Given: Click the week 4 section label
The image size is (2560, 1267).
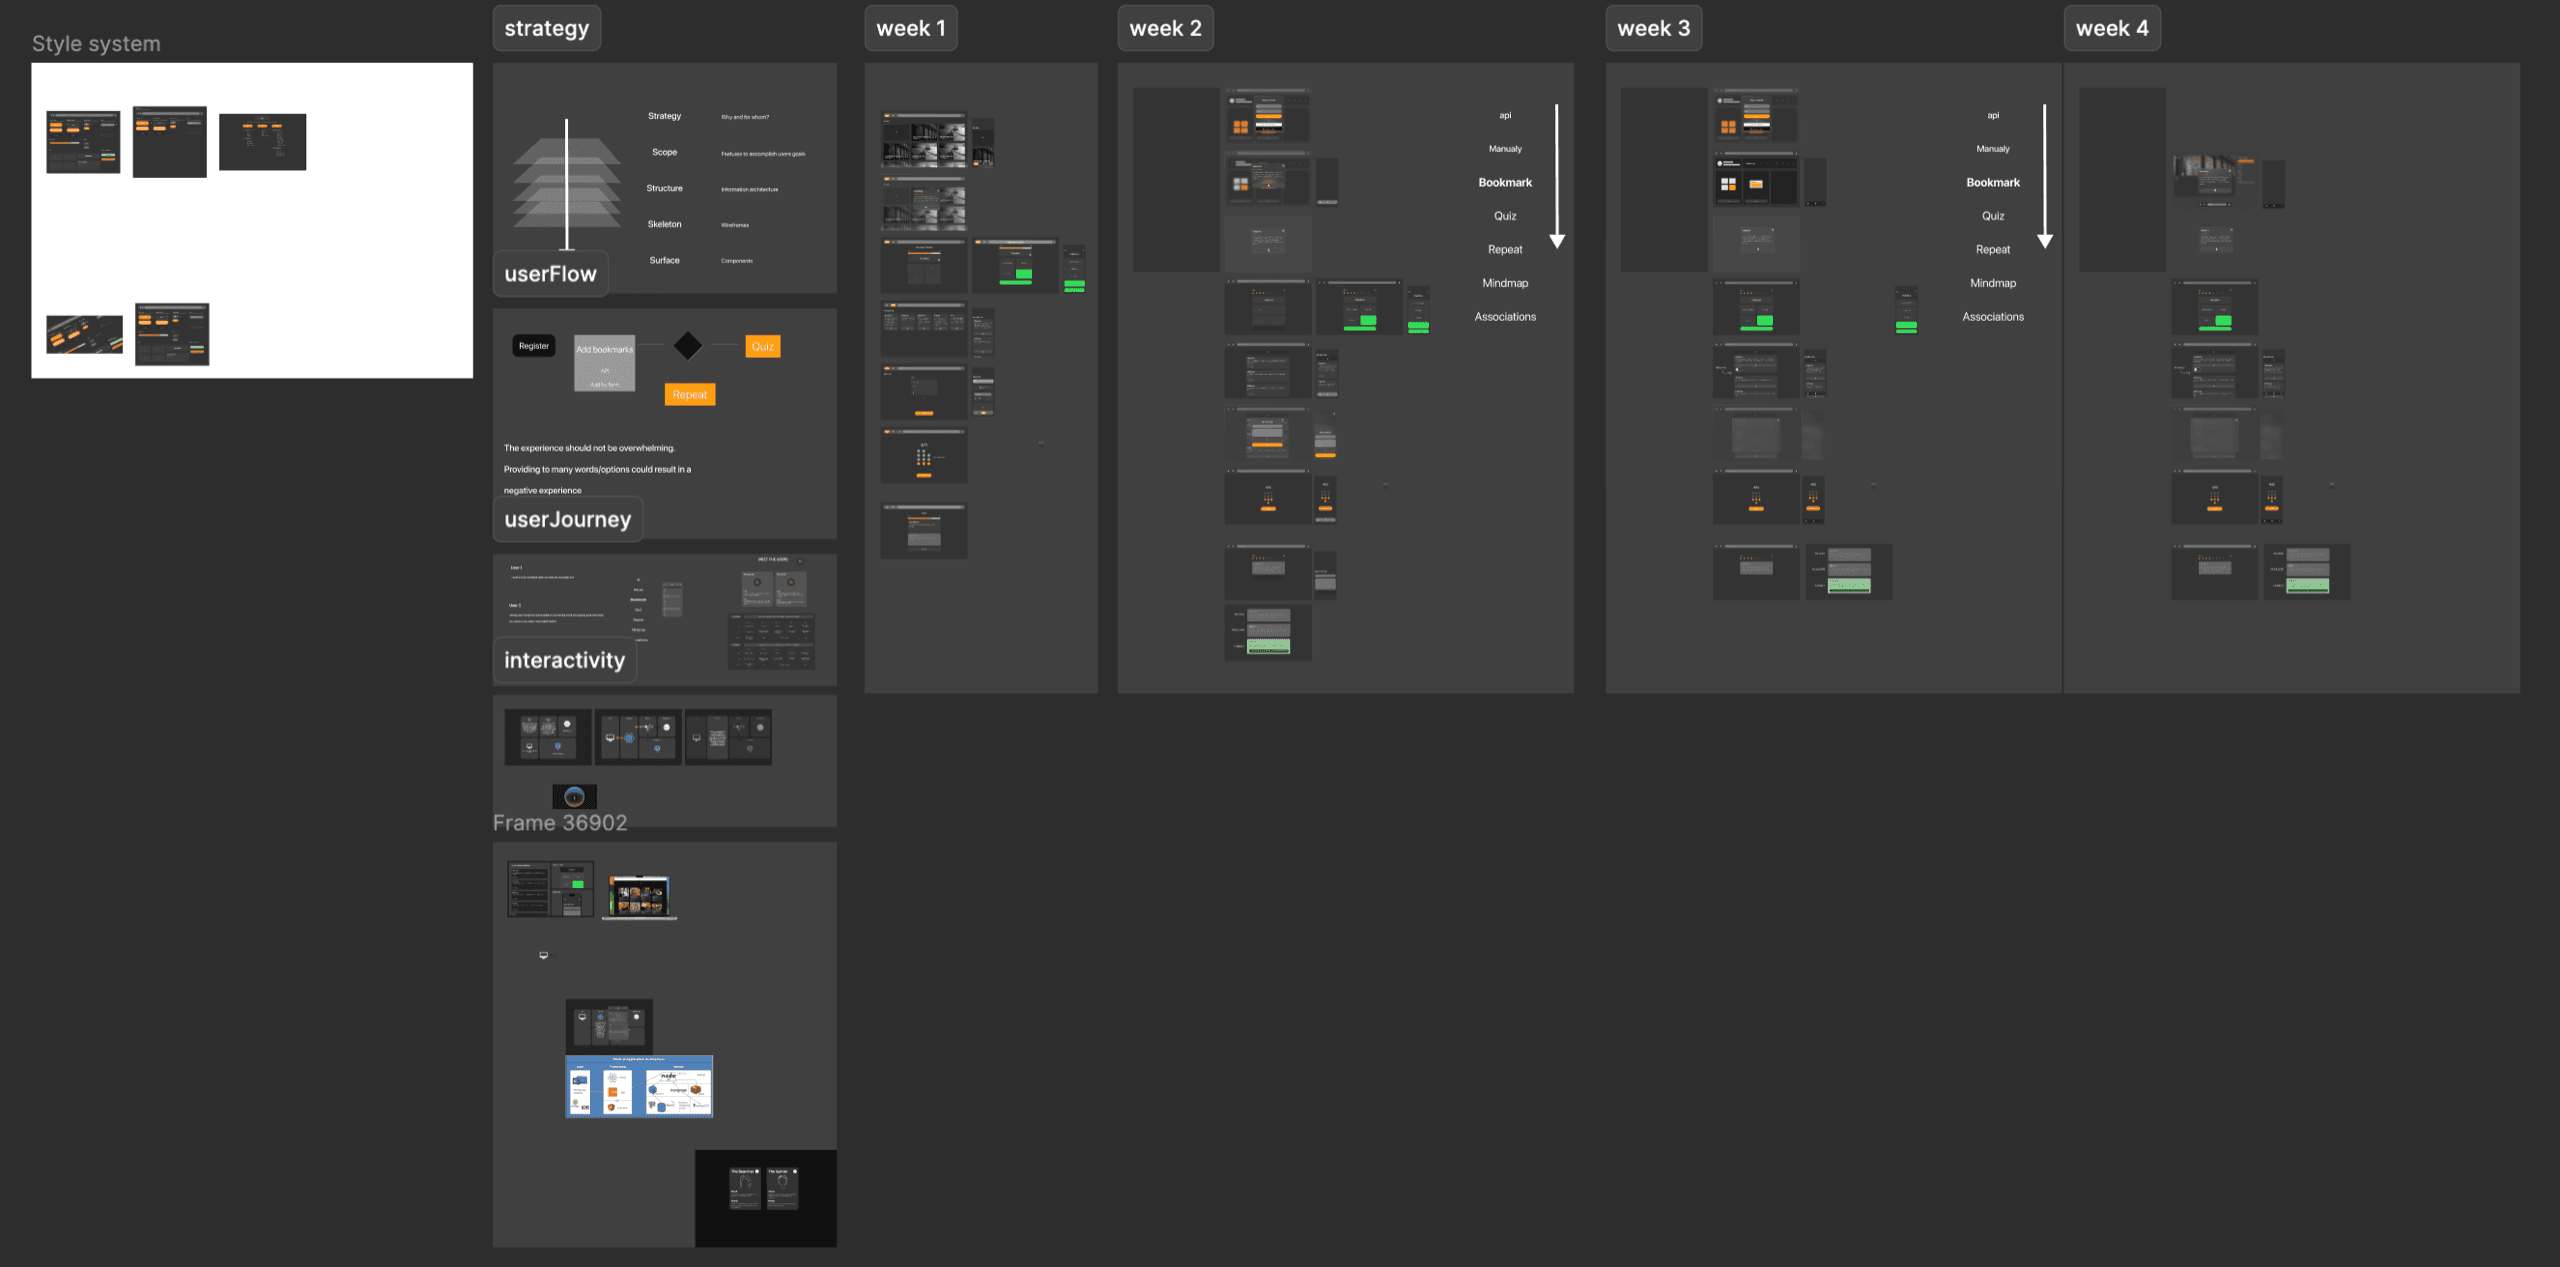Looking at the screenshot, I should pyautogui.click(x=2112, y=28).
